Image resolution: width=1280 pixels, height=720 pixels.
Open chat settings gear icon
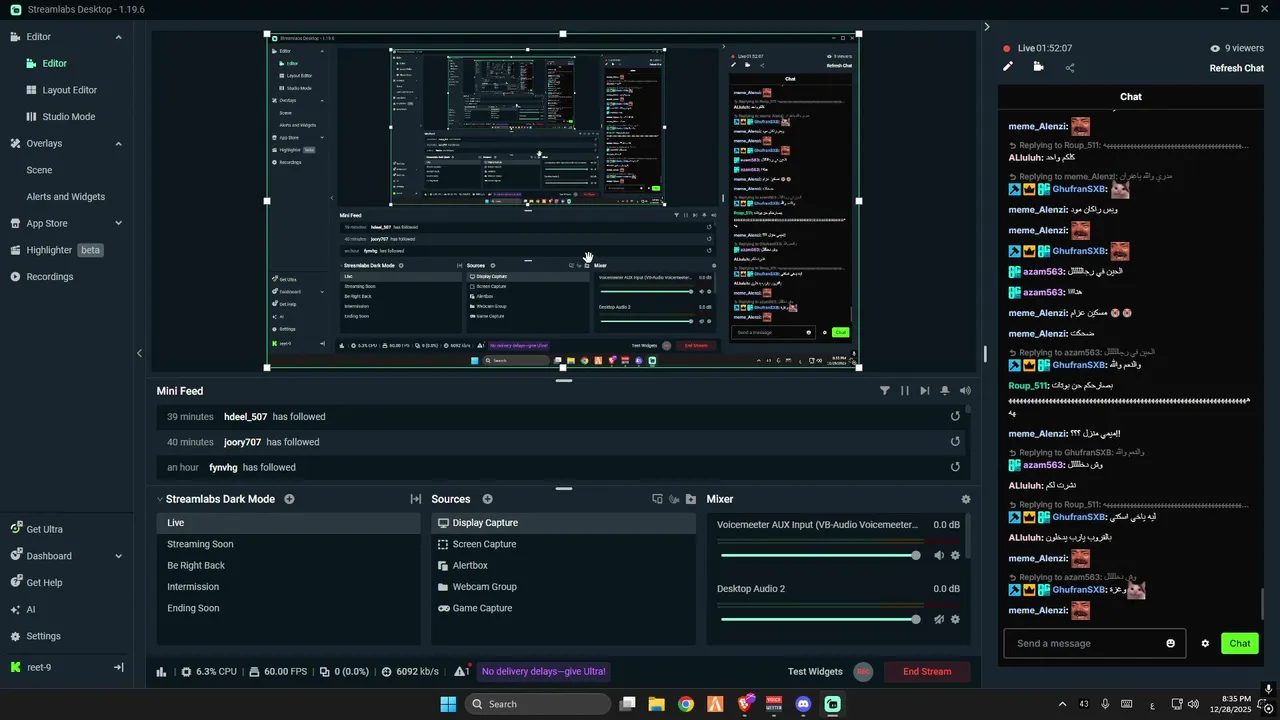pos(1205,643)
